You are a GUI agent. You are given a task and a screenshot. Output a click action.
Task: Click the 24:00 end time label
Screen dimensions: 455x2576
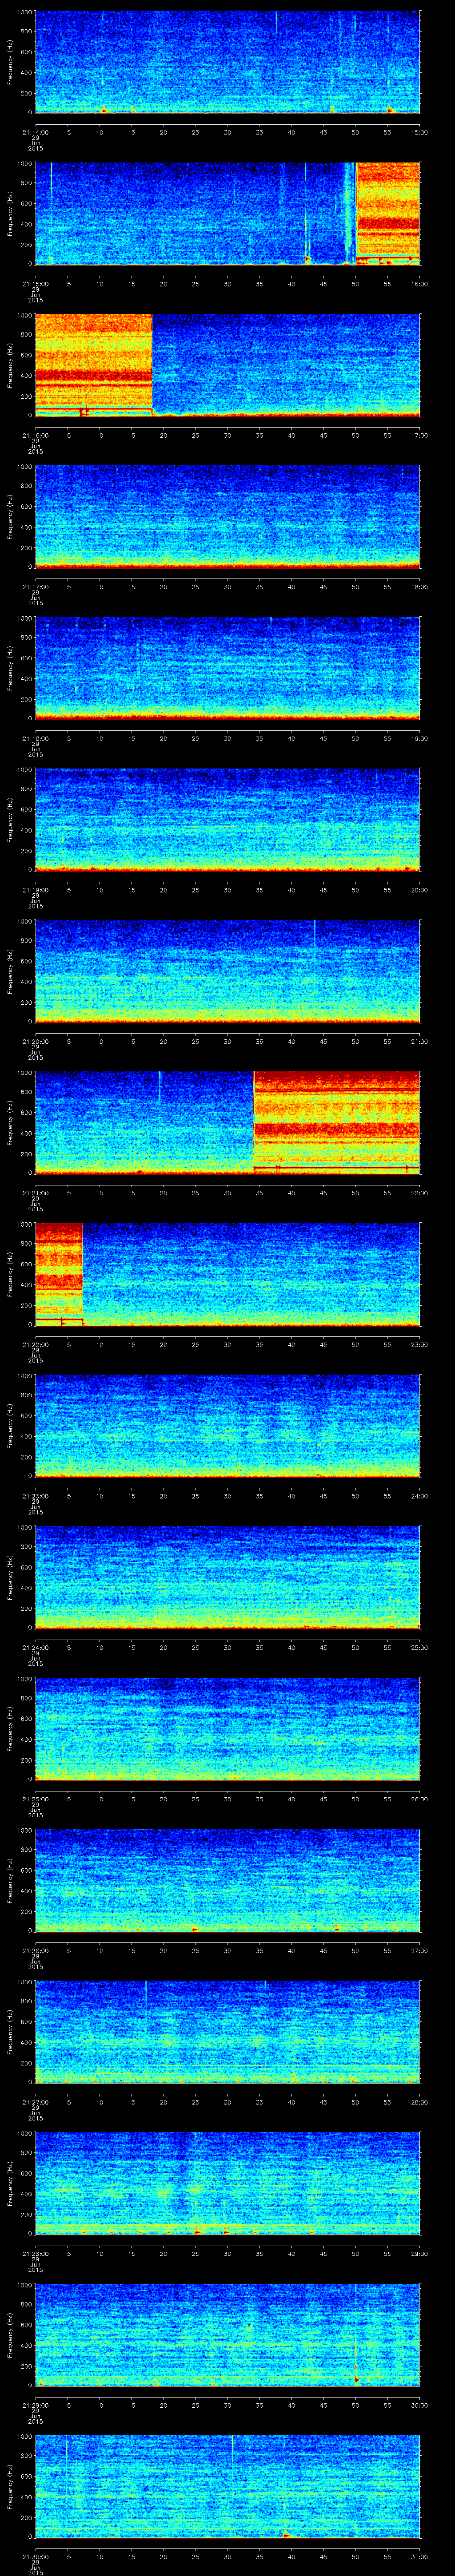point(419,1496)
